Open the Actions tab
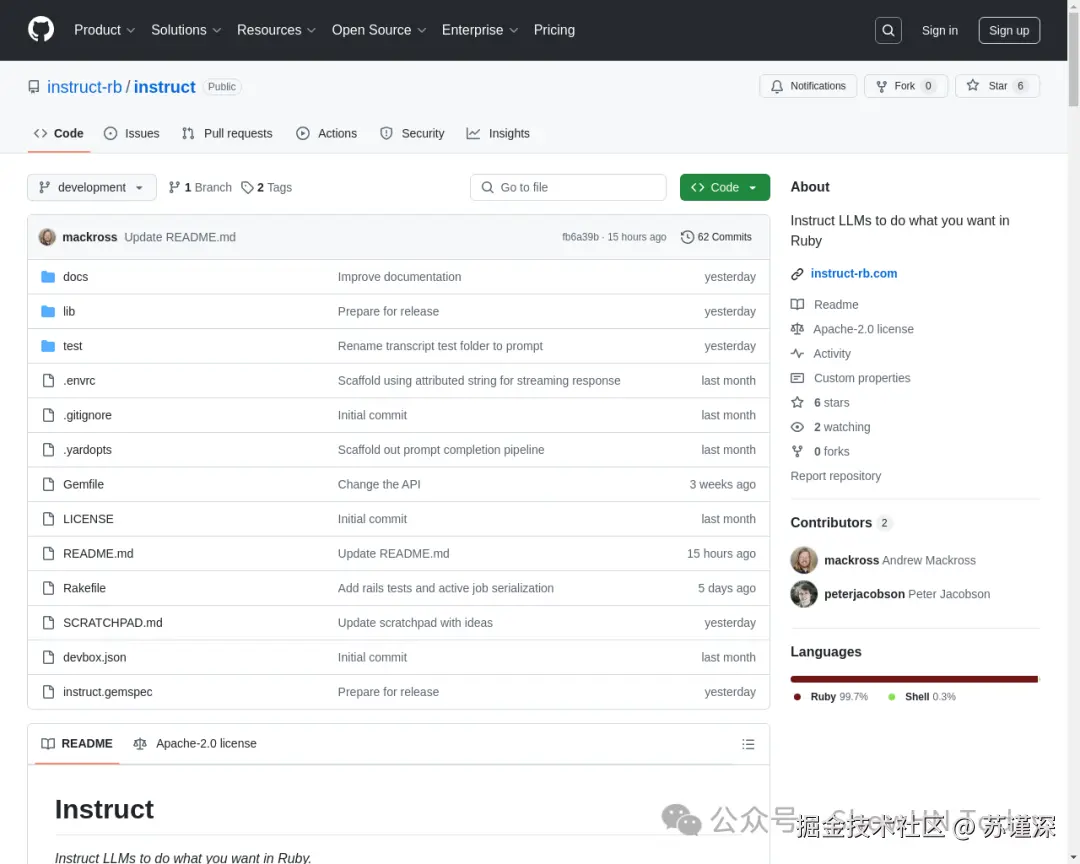Screen dimensions: 1080x864 (x=326, y=134)
